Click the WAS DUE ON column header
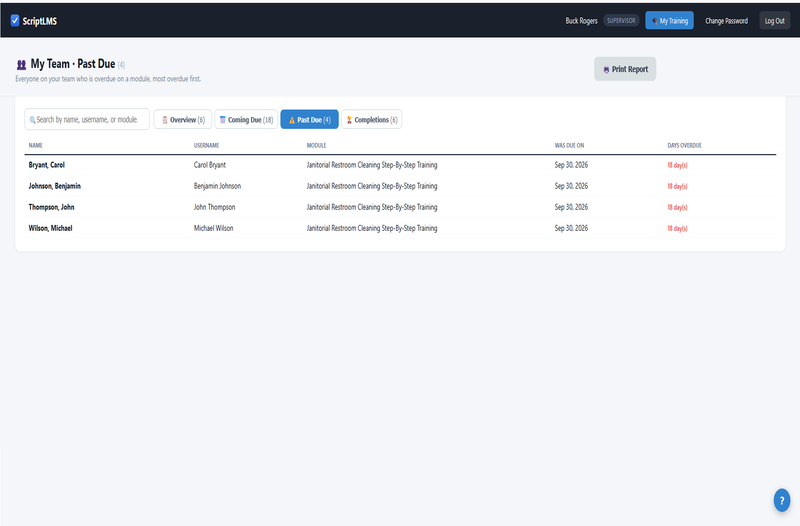The width and height of the screenshot is (800, 526). (569, 145)
